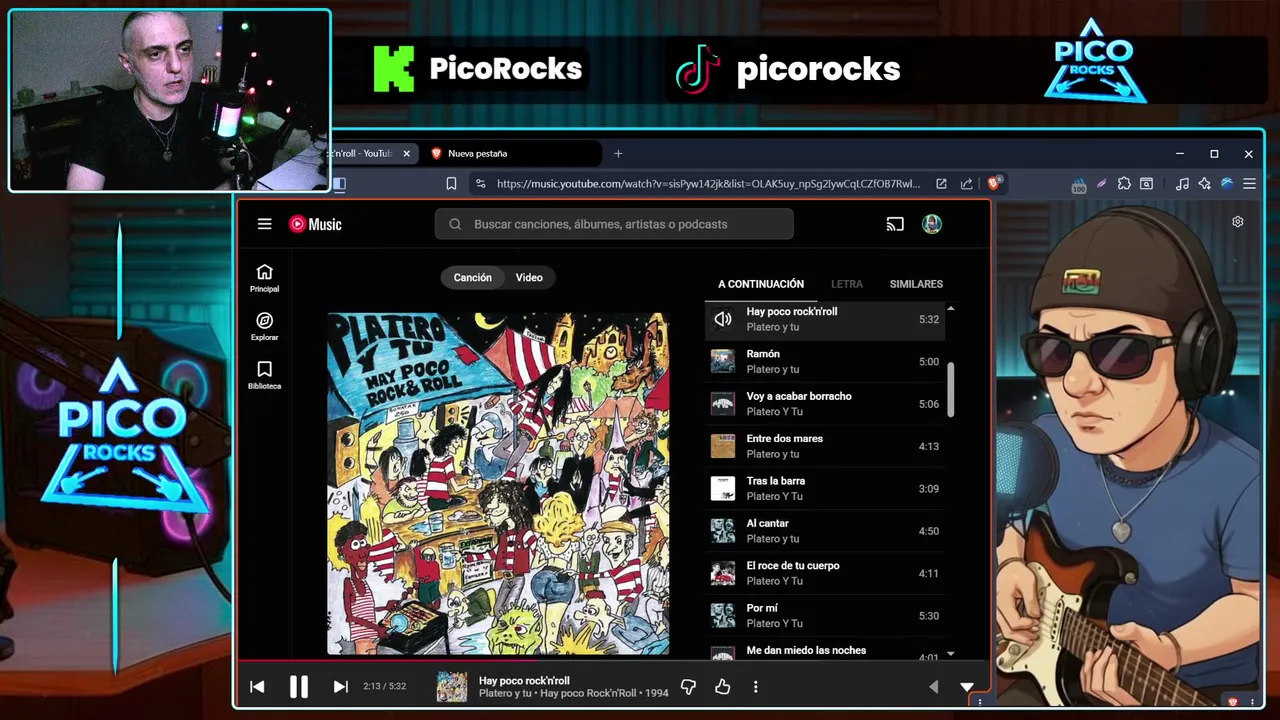
Task: Click the browser address bar URL
Action: (x=708, y=184)
